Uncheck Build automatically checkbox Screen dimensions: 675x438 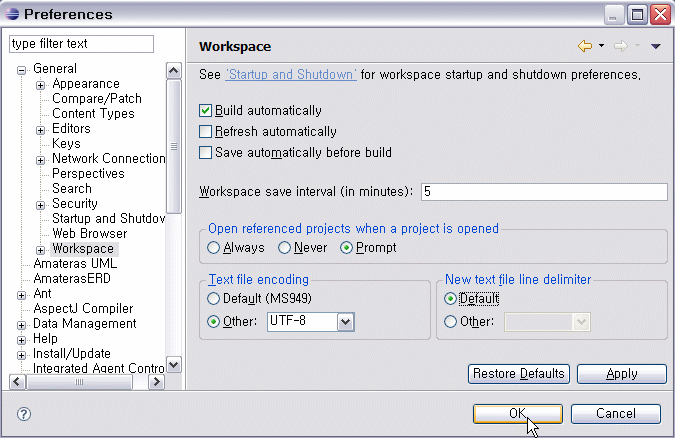pos(207,111)
